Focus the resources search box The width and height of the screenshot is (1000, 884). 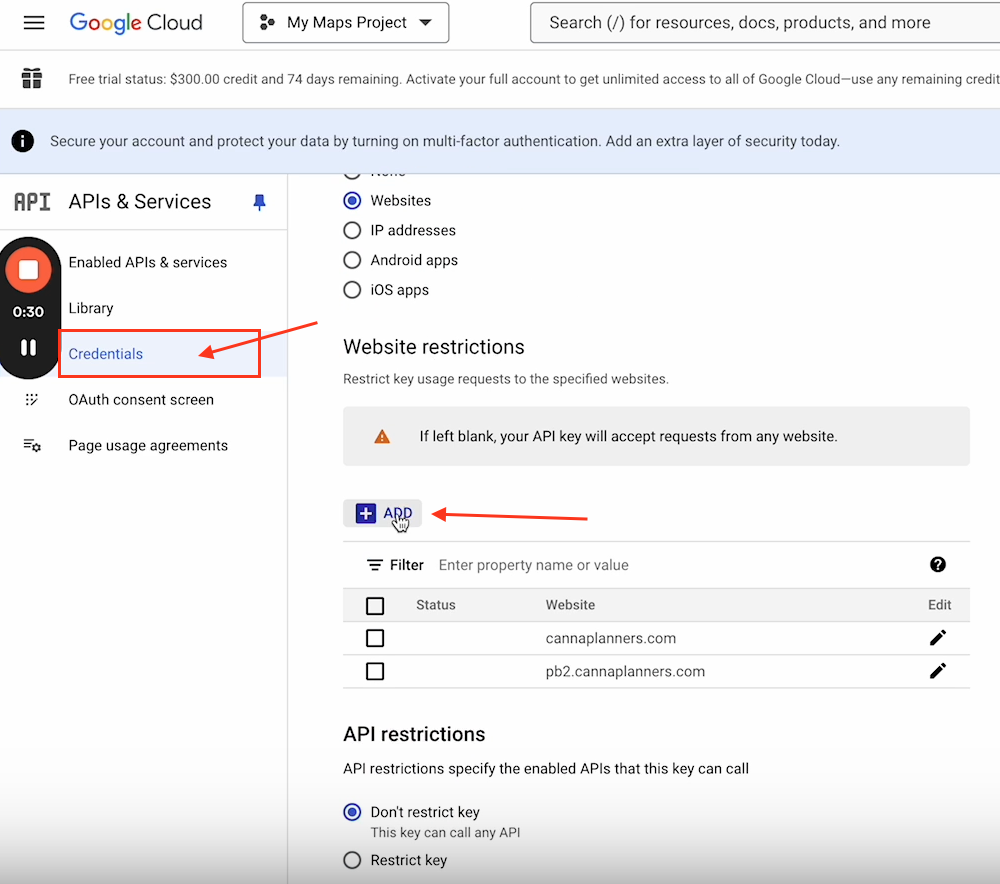coord(765,23)
